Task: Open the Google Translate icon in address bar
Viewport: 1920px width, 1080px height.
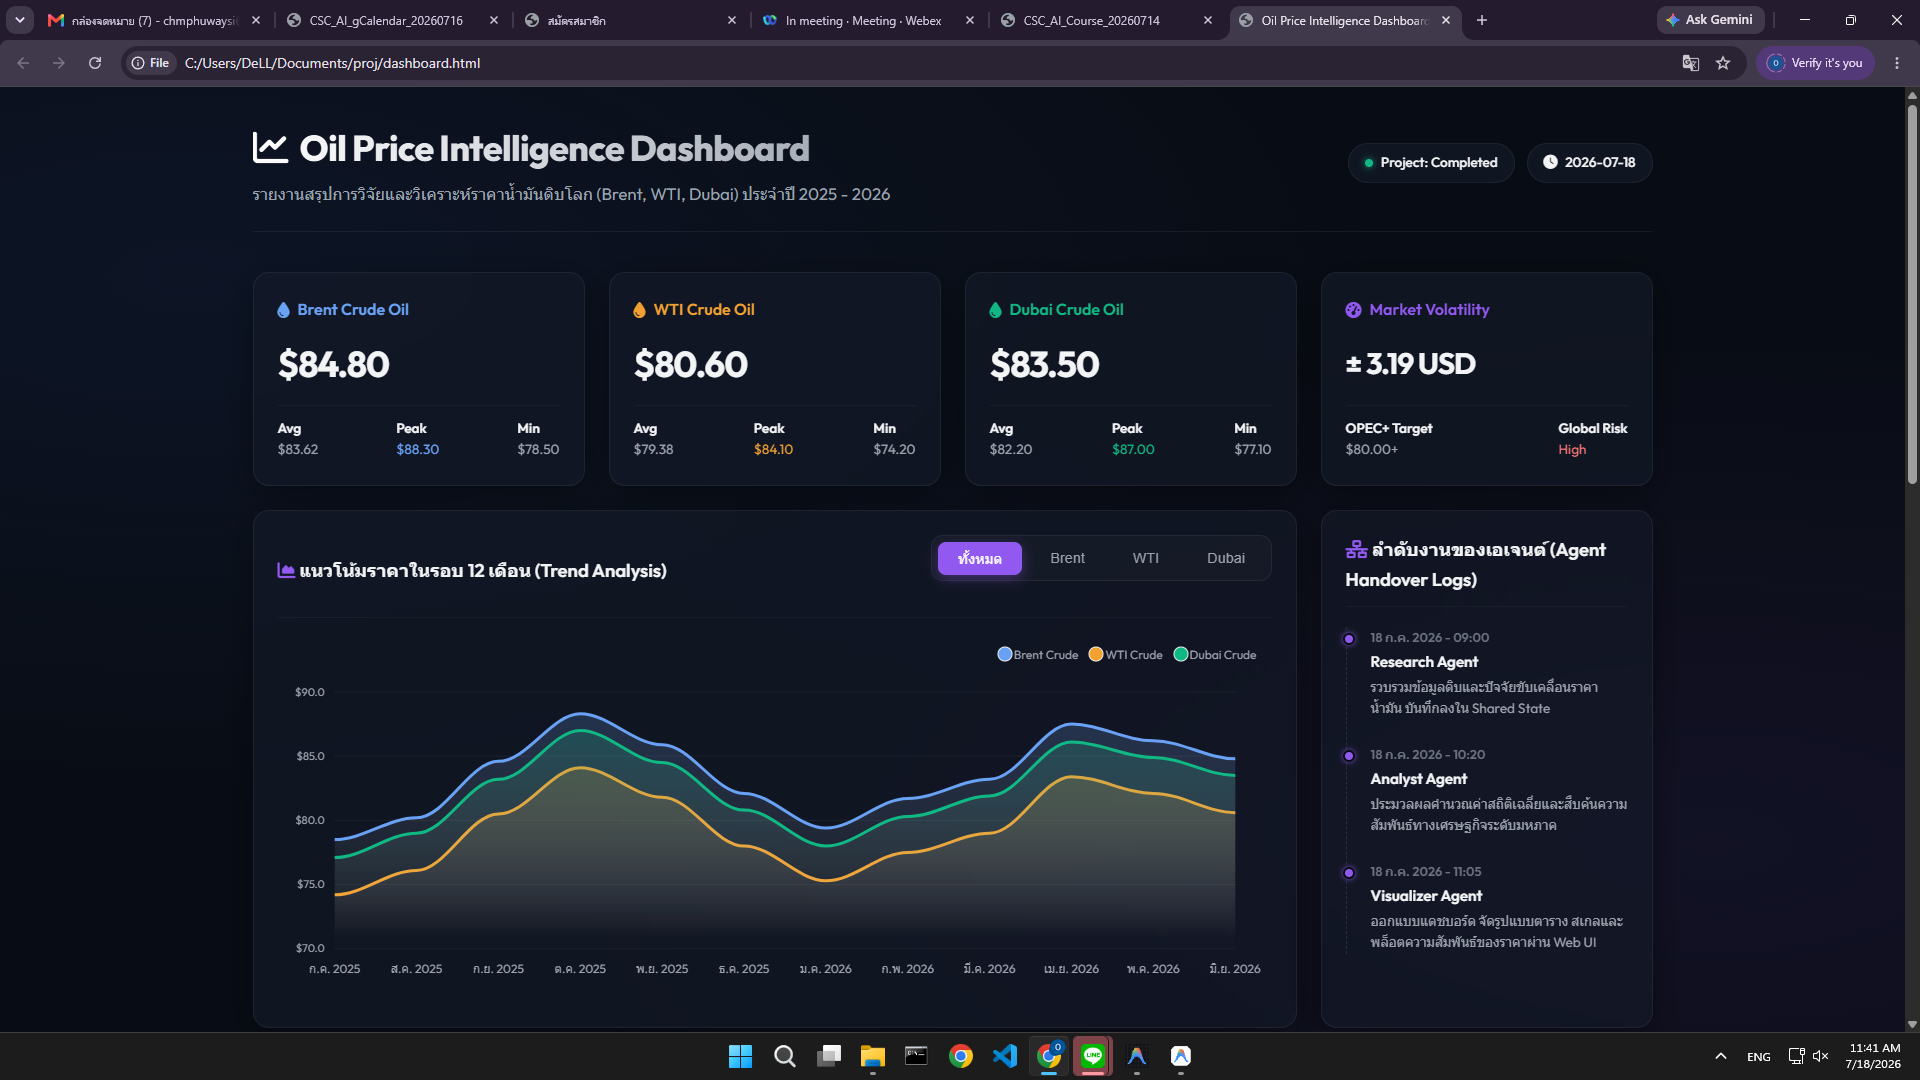Action: [x=1691, y=63]
